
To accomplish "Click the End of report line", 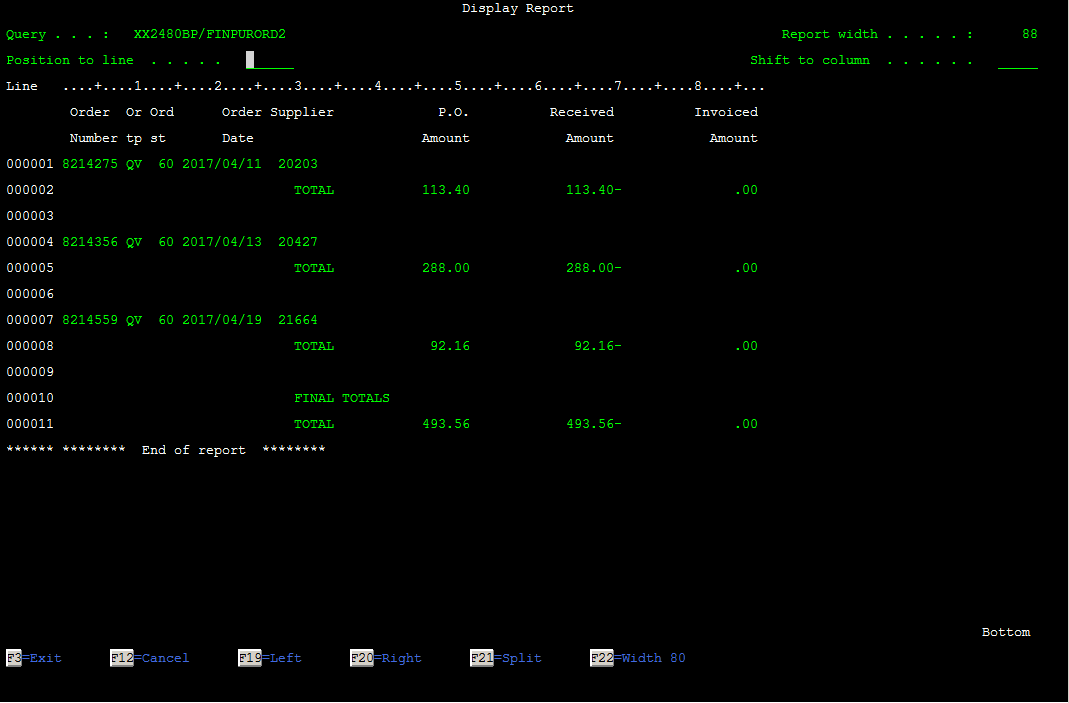I will (166, 450).
